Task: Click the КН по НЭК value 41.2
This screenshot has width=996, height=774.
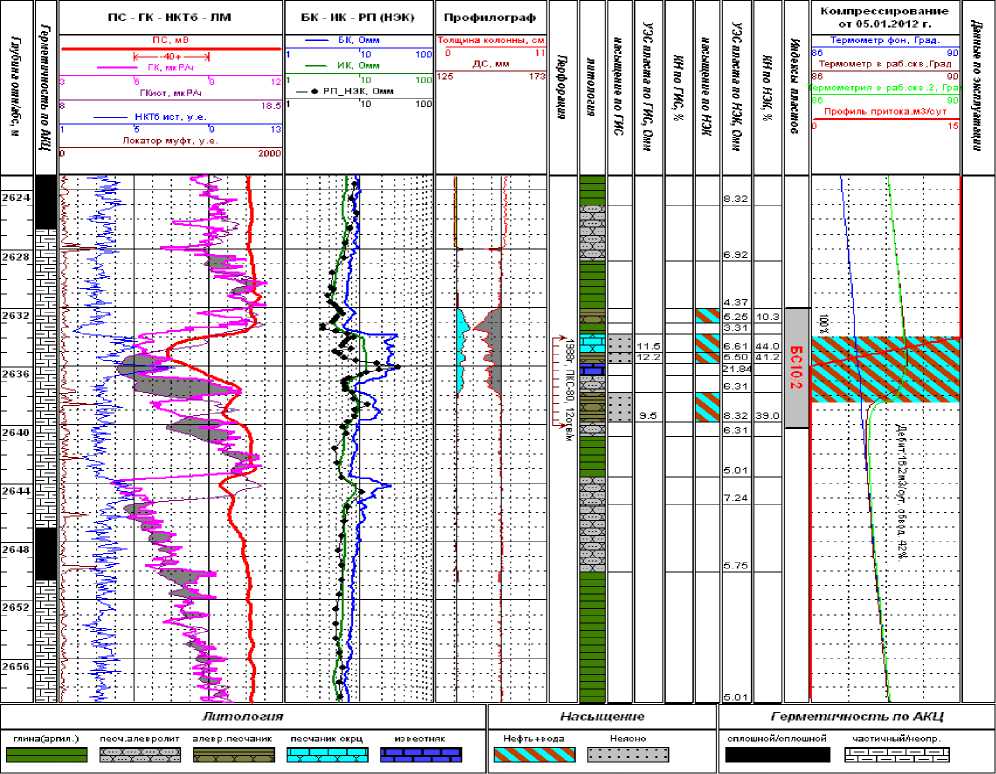Action: point(767,357)
